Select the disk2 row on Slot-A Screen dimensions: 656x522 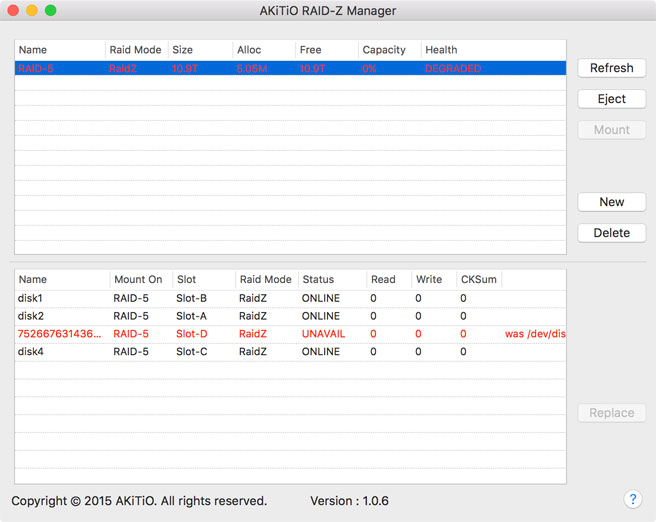290,316
